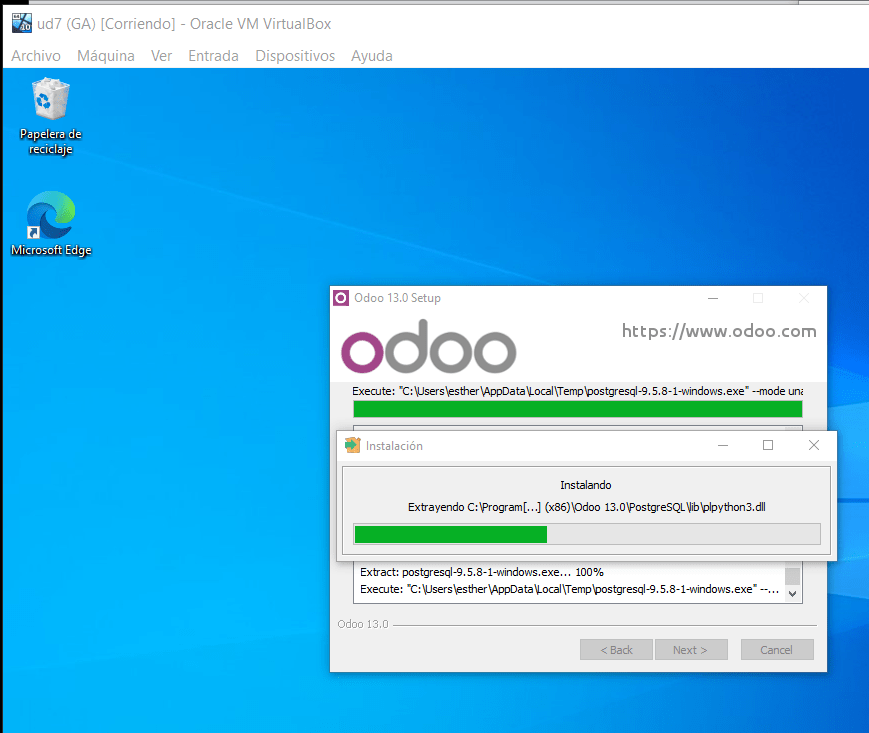Click the Odoo logo in the setup window

point(428,346)
